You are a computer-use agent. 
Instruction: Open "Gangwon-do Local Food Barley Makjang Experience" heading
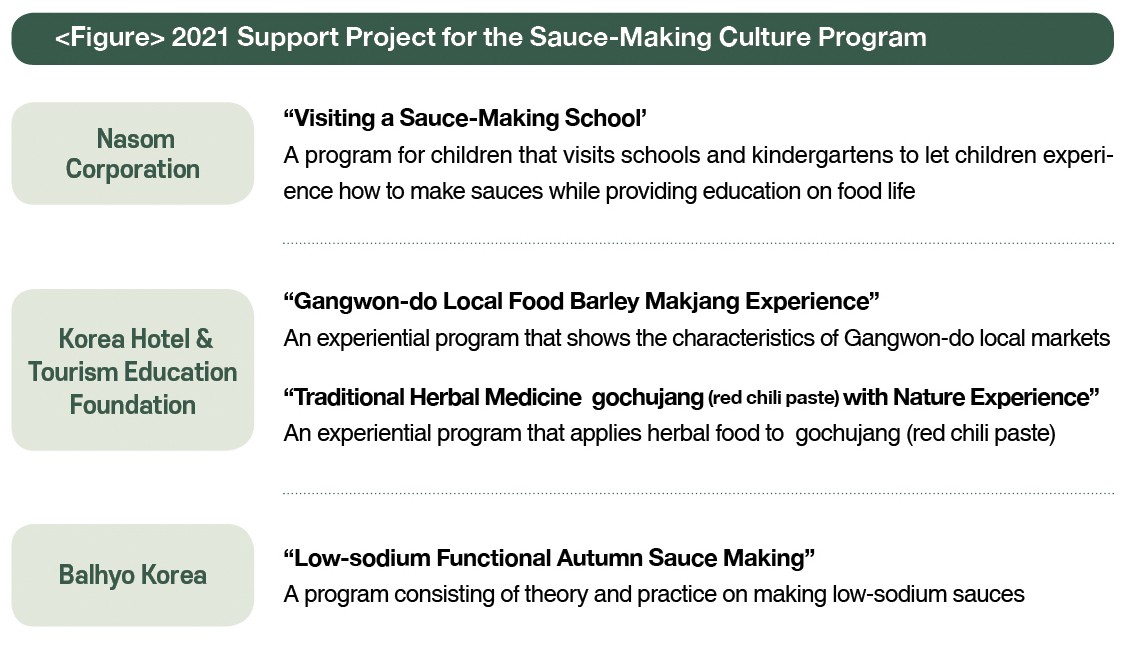point(581,301)
